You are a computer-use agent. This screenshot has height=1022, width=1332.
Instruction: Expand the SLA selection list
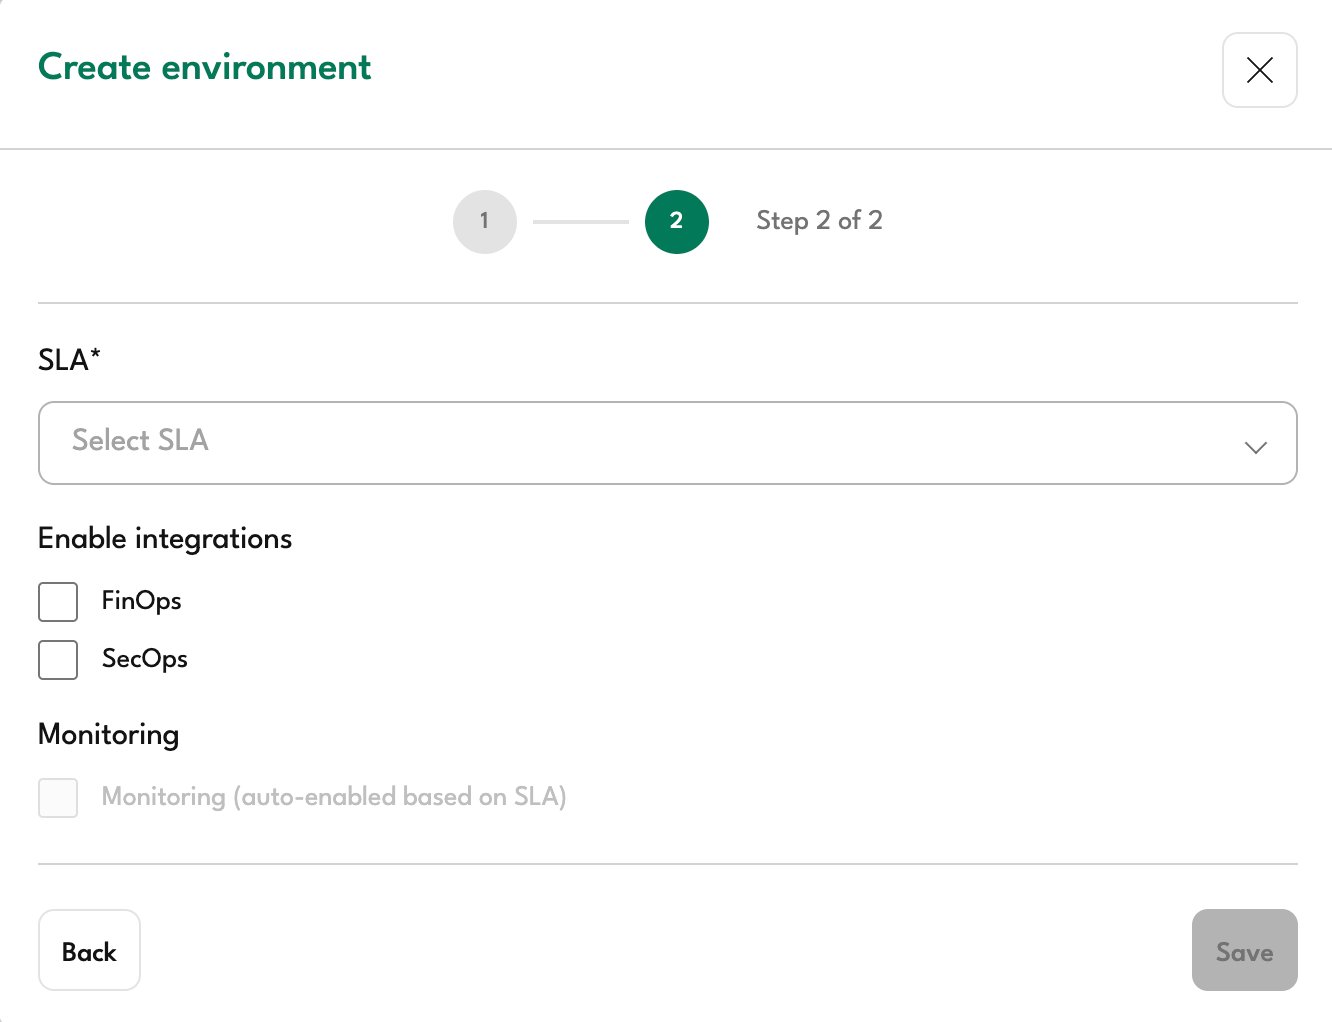(x=667, y=443)
